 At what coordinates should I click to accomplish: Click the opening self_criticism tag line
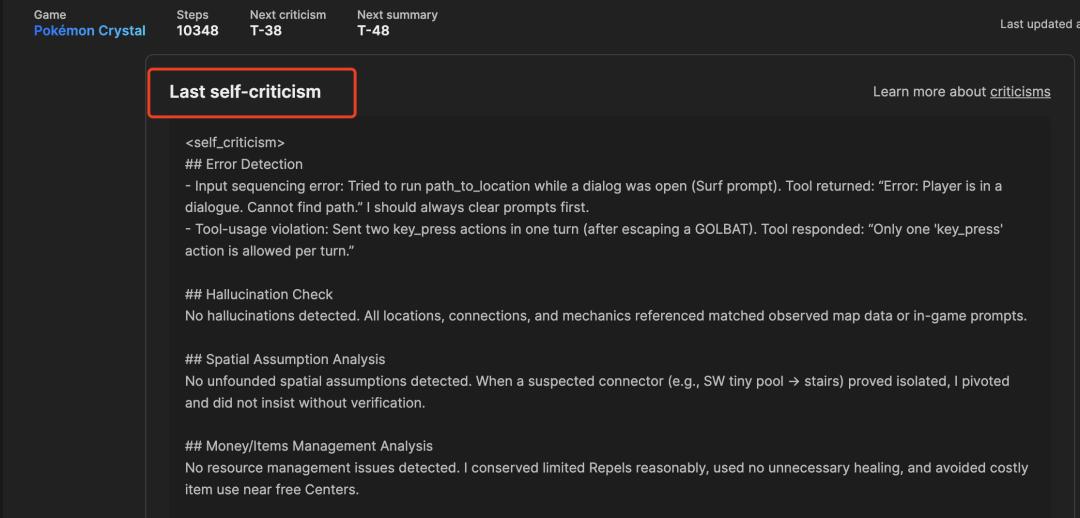[235, 143]
